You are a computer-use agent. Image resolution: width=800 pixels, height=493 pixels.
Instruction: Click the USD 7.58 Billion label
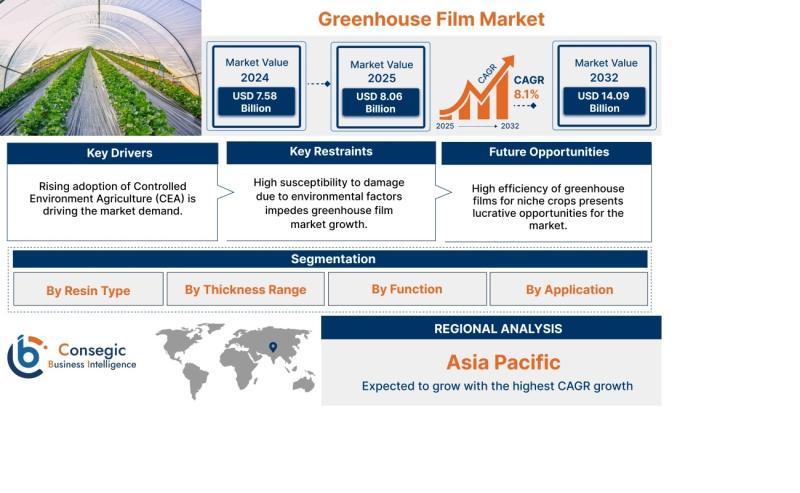click(256, 102)
